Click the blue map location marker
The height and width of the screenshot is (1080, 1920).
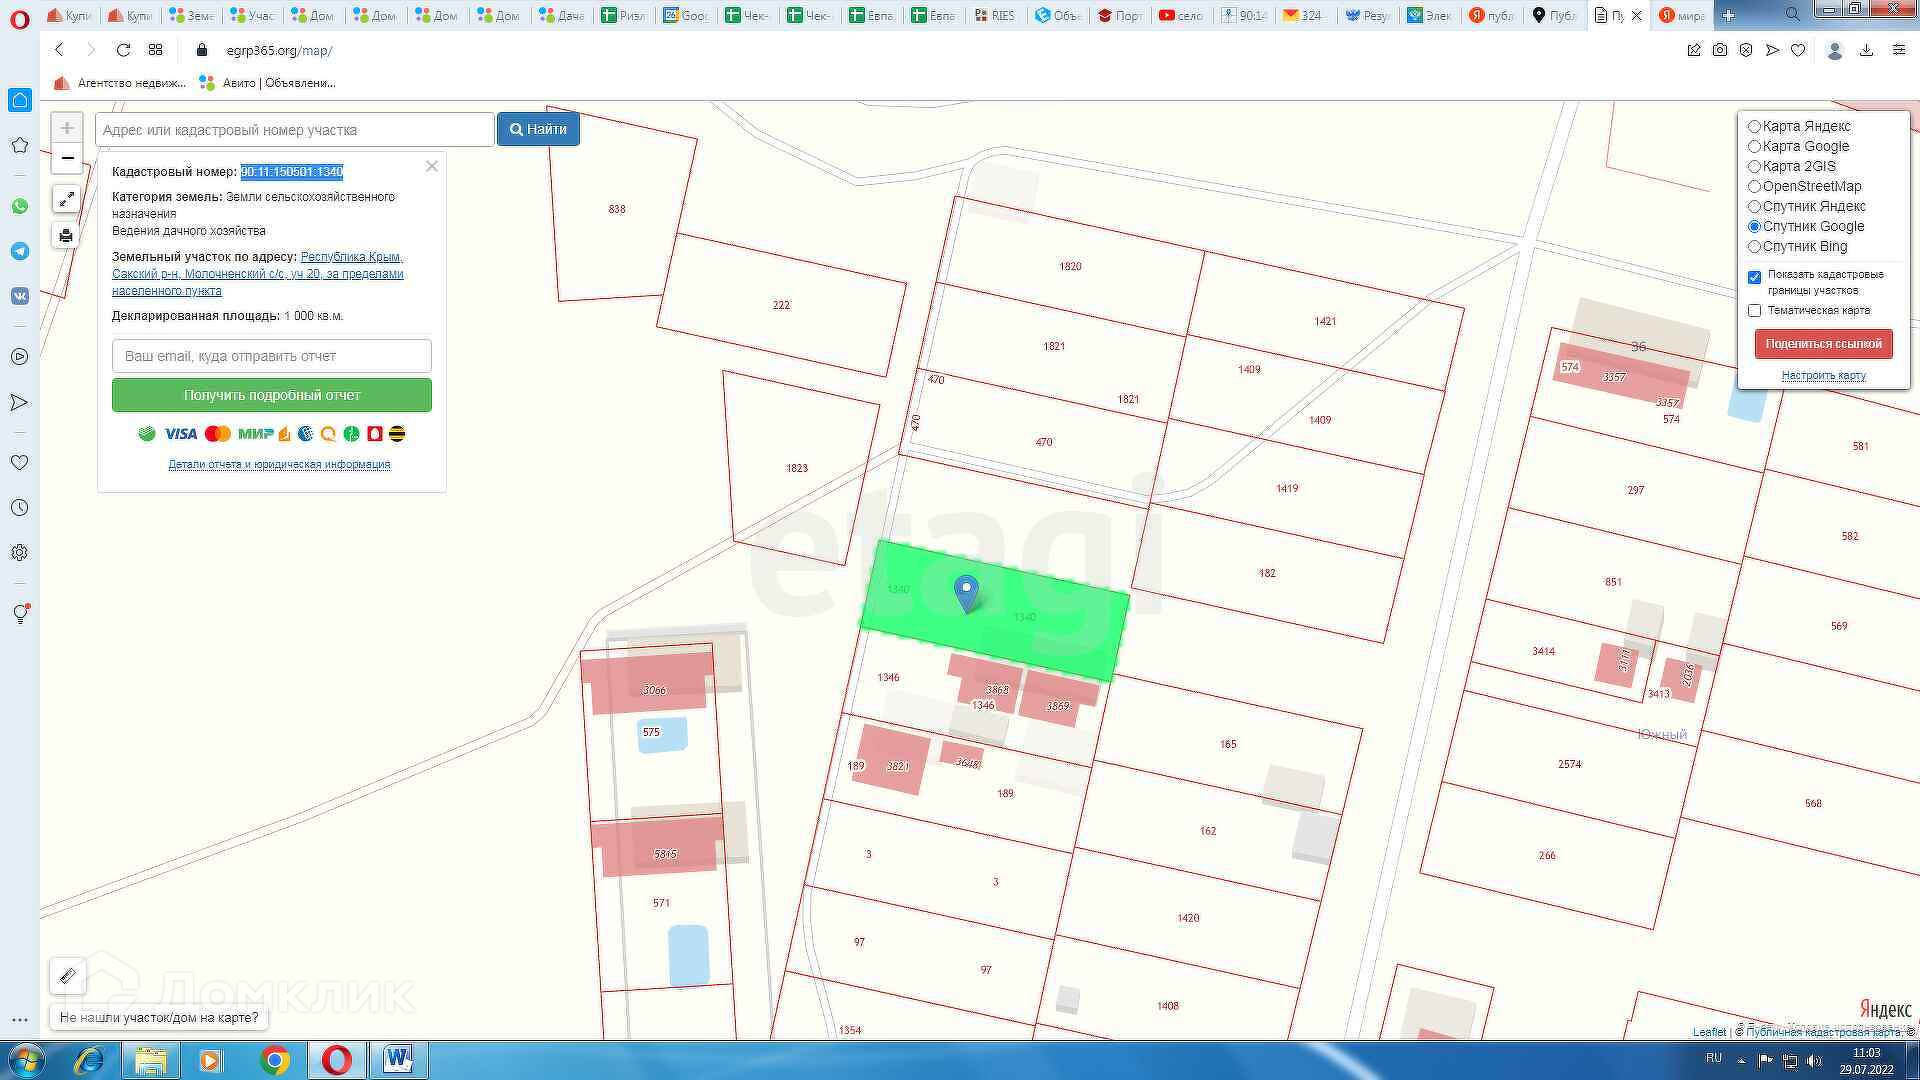tap(966, 592)
